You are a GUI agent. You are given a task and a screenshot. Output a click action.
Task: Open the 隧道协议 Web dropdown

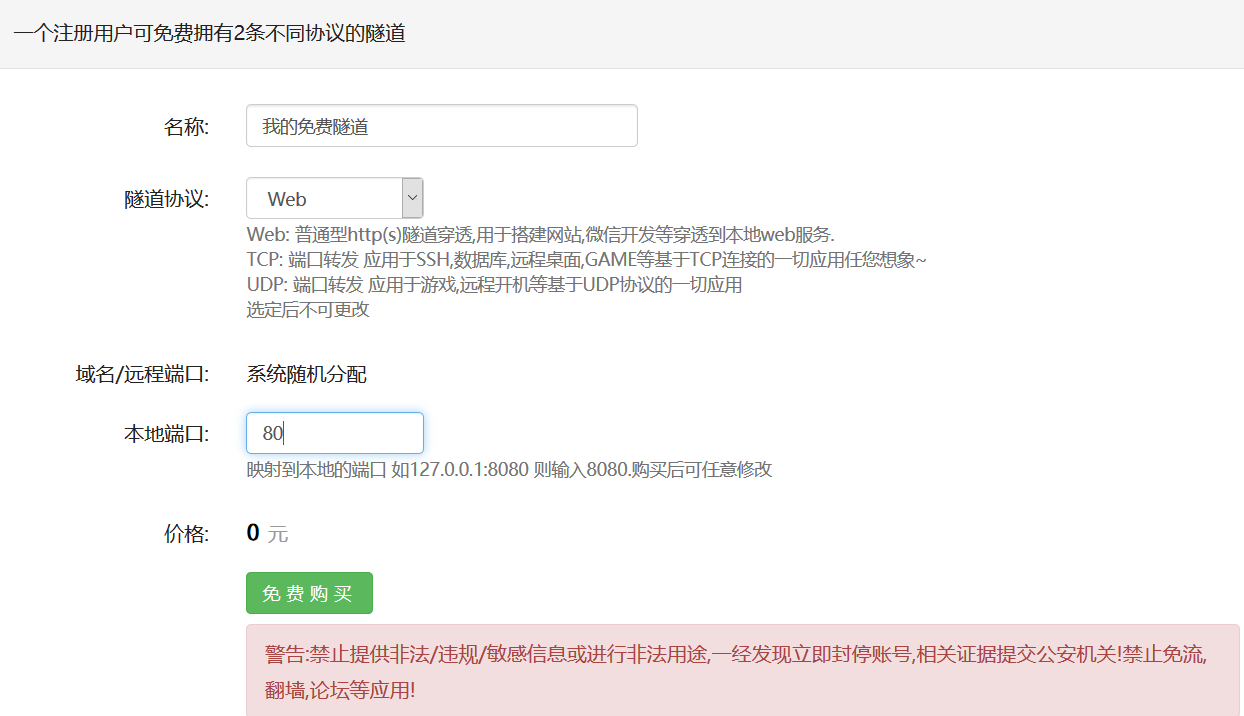pyautogui.click(x=335, y=199)
